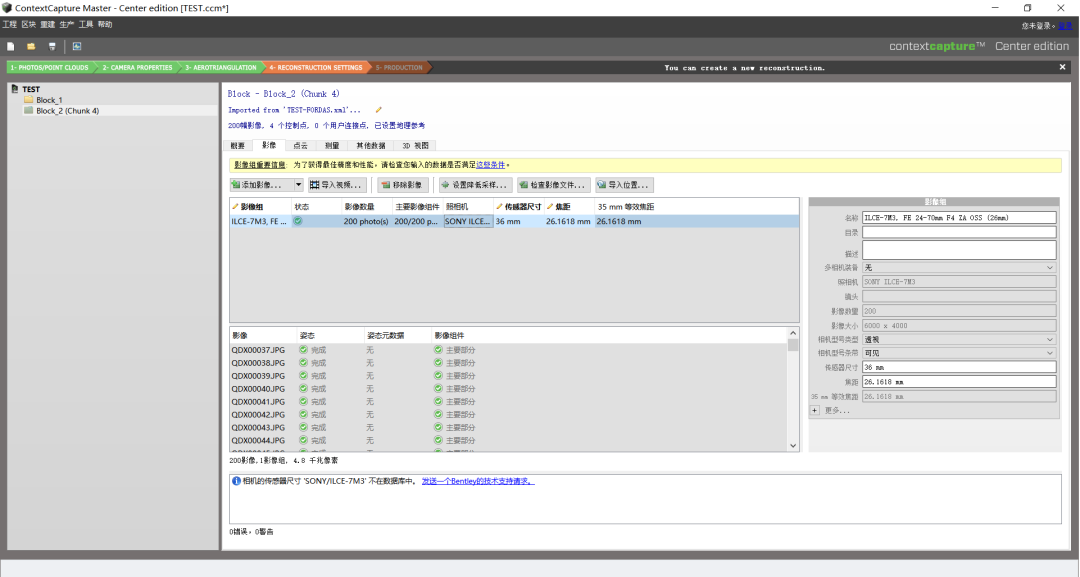Open the 添加影像 dropdown arrow

298,185
